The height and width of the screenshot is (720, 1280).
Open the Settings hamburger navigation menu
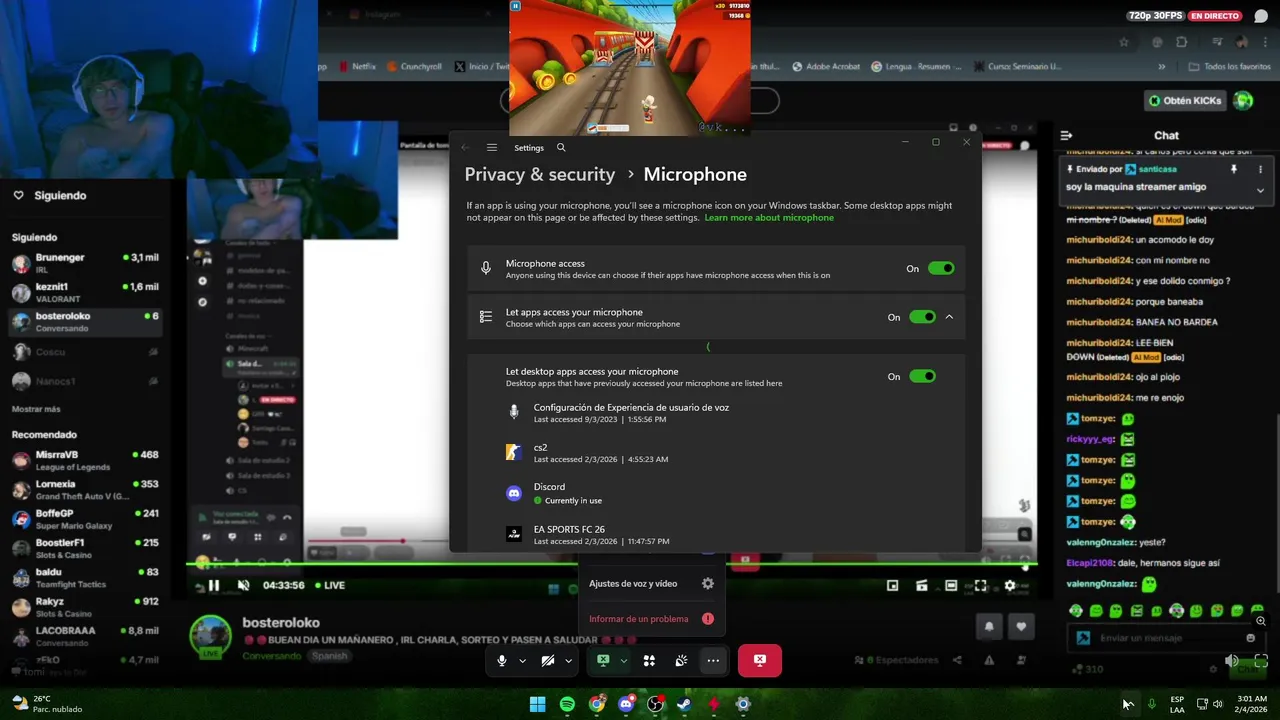tap(492, 147)
